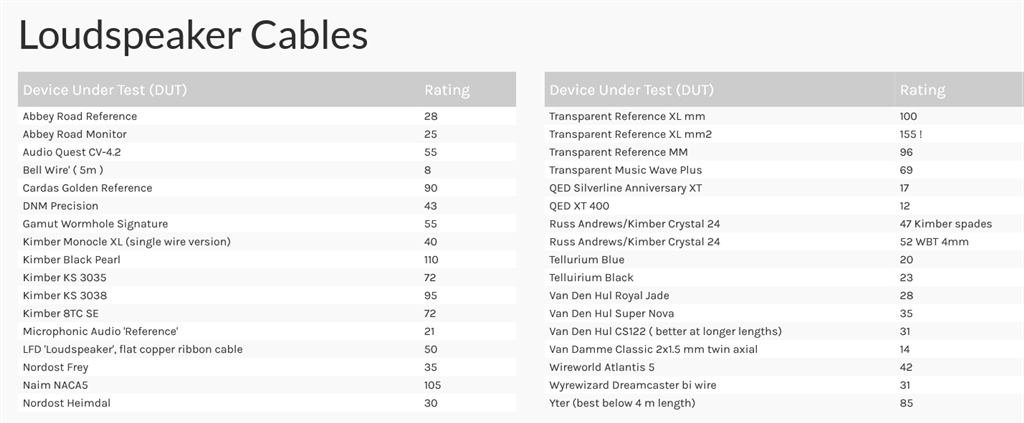The height and width of the screenshot is (423, 1024).
Task: Select the "Nordost Heimdal" row
Action: coord(66,403)
